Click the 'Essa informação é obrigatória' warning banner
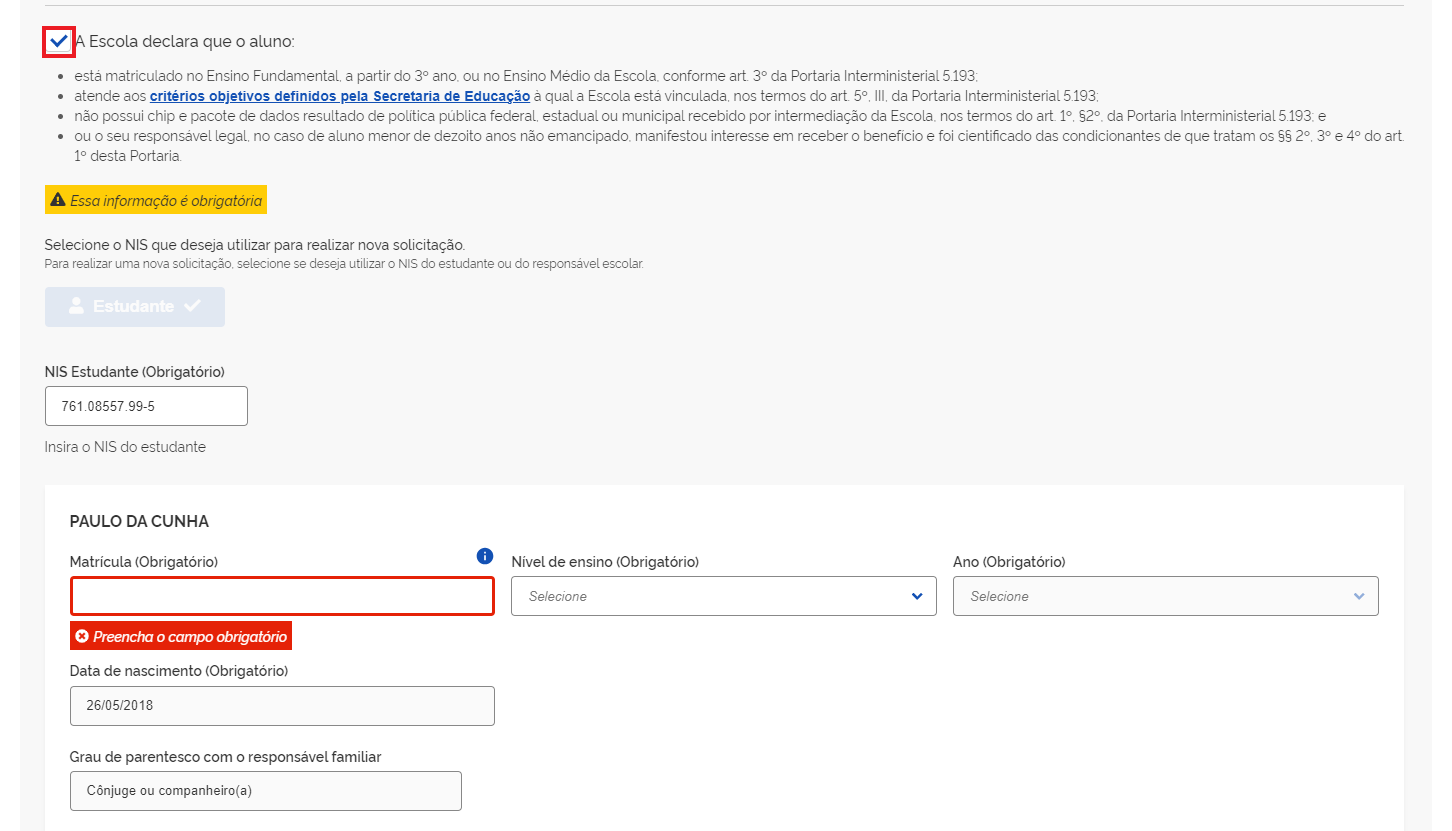This screenshot has height=831, width=1452. pyautogui.click(x=166, y=201)
